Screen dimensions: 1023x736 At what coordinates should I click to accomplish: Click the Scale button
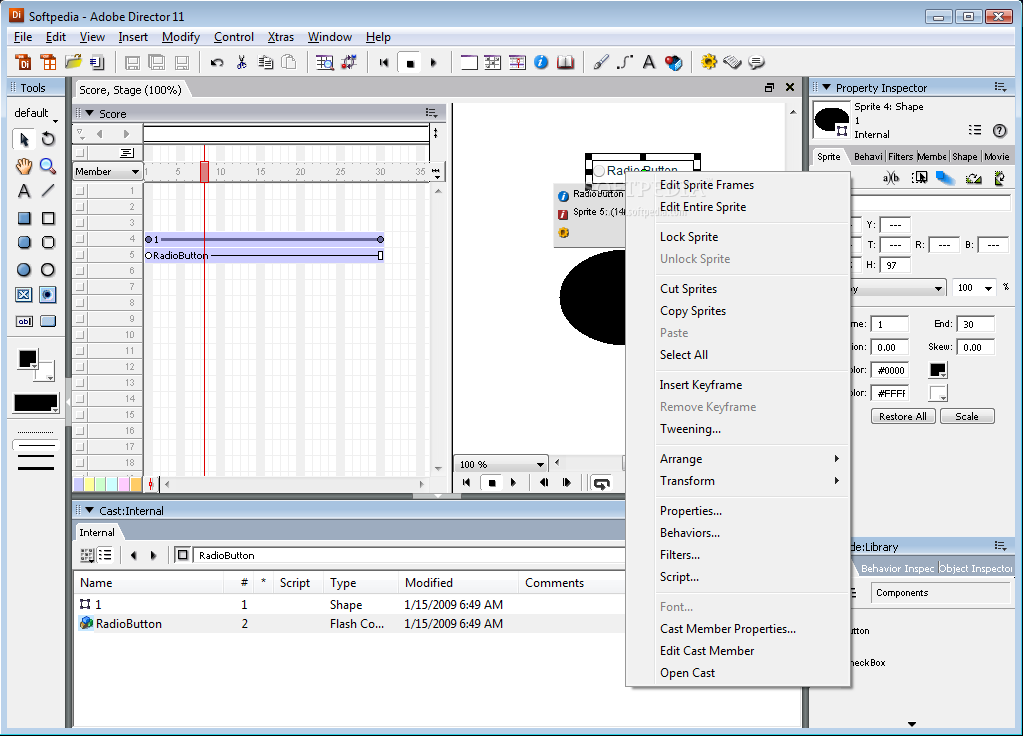point(967,416)
